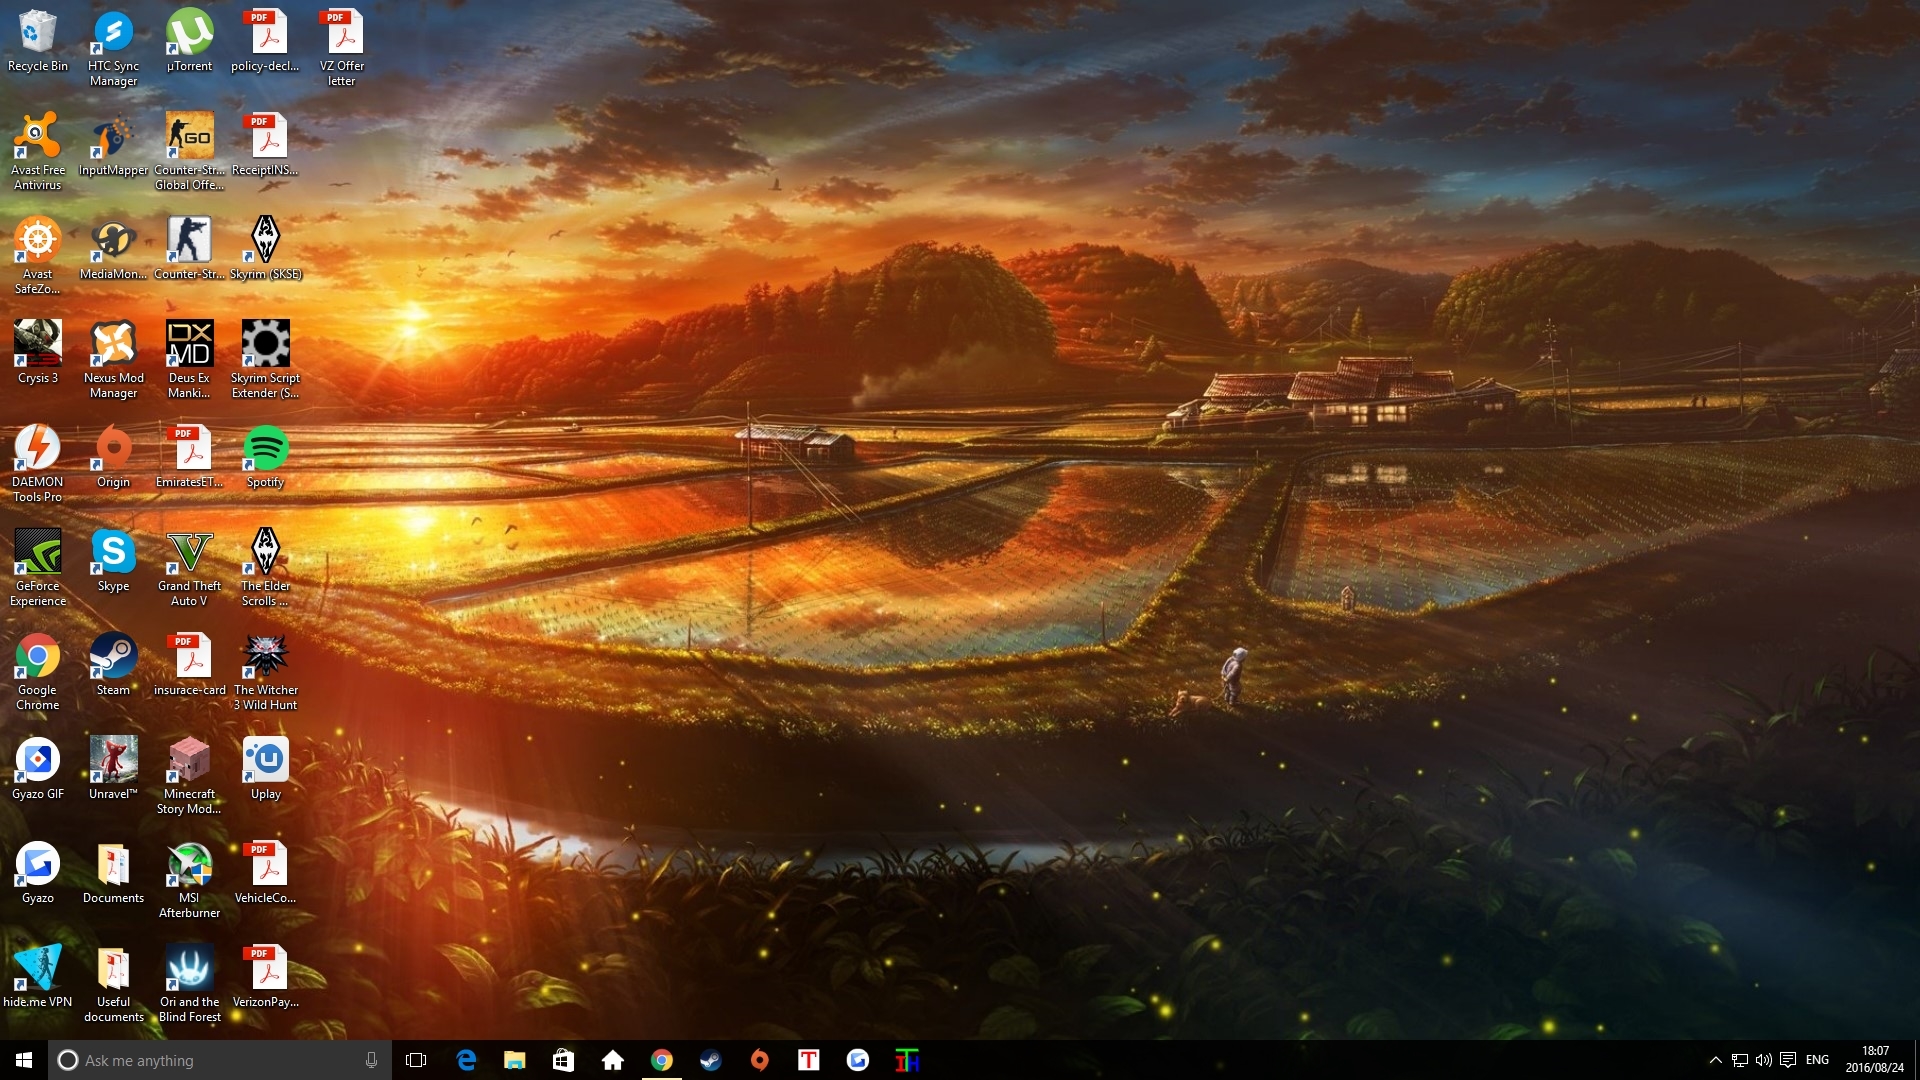Open the Spotify desktop shortcut
This screenshot has width=1920, height=1080.
(265, 449)
